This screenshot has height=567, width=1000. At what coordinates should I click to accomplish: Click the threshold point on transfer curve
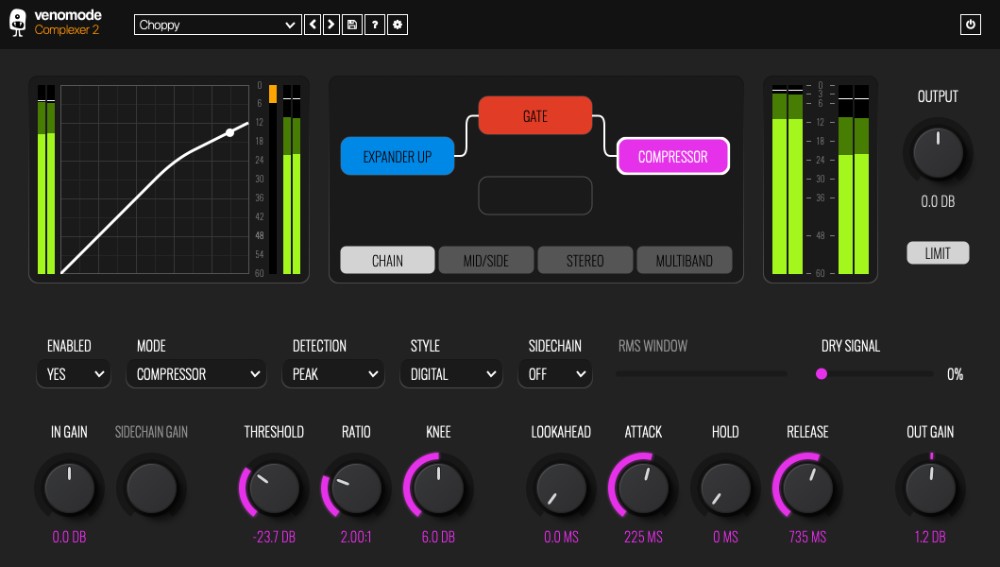coord(230,133)
